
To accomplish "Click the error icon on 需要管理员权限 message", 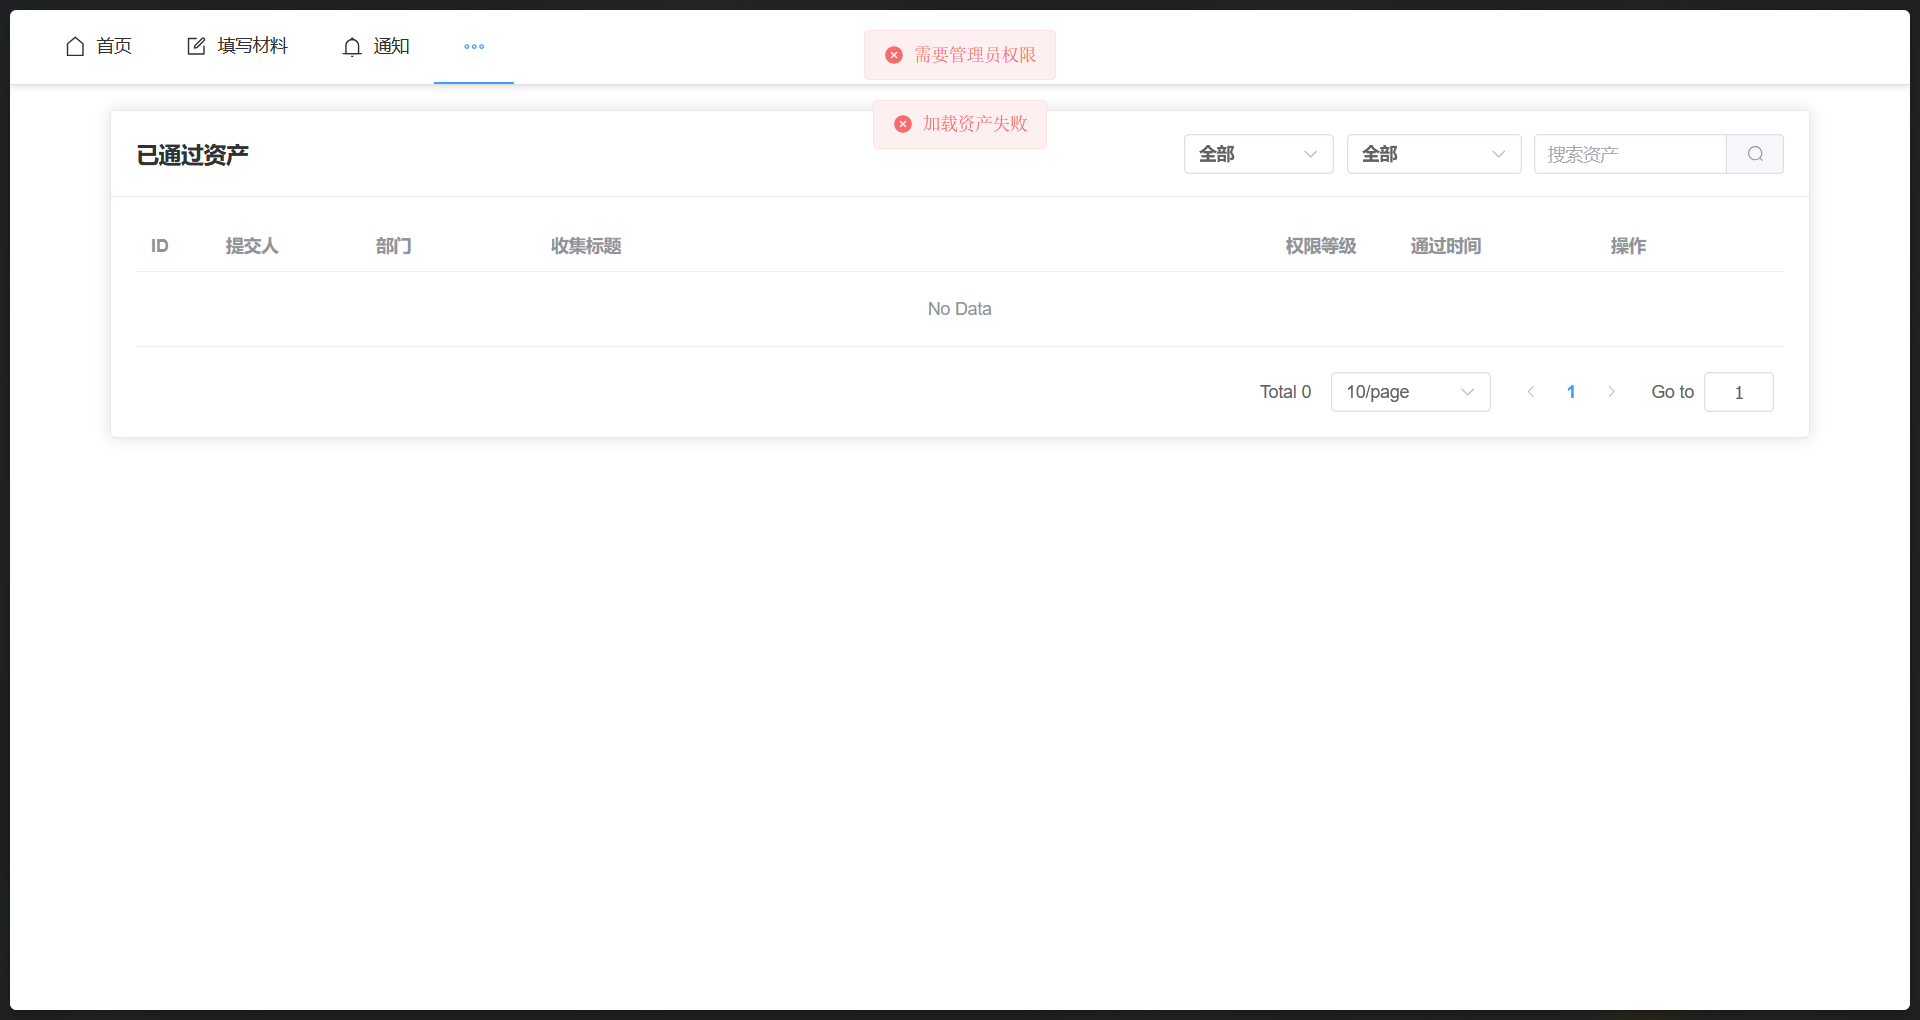I will [894, 55].
